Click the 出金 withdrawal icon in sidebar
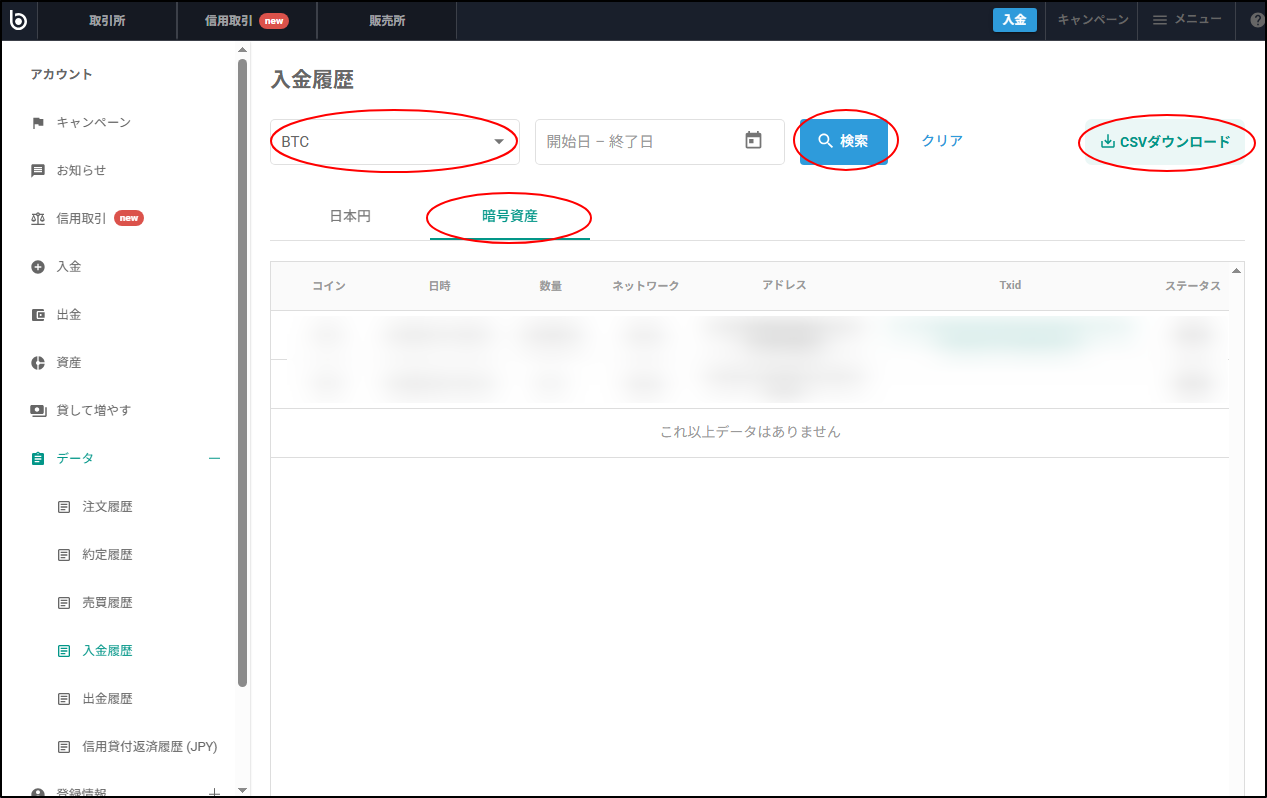Viewport: 1267px width, 798px height. pyautogui.click(x=39, y=313)
